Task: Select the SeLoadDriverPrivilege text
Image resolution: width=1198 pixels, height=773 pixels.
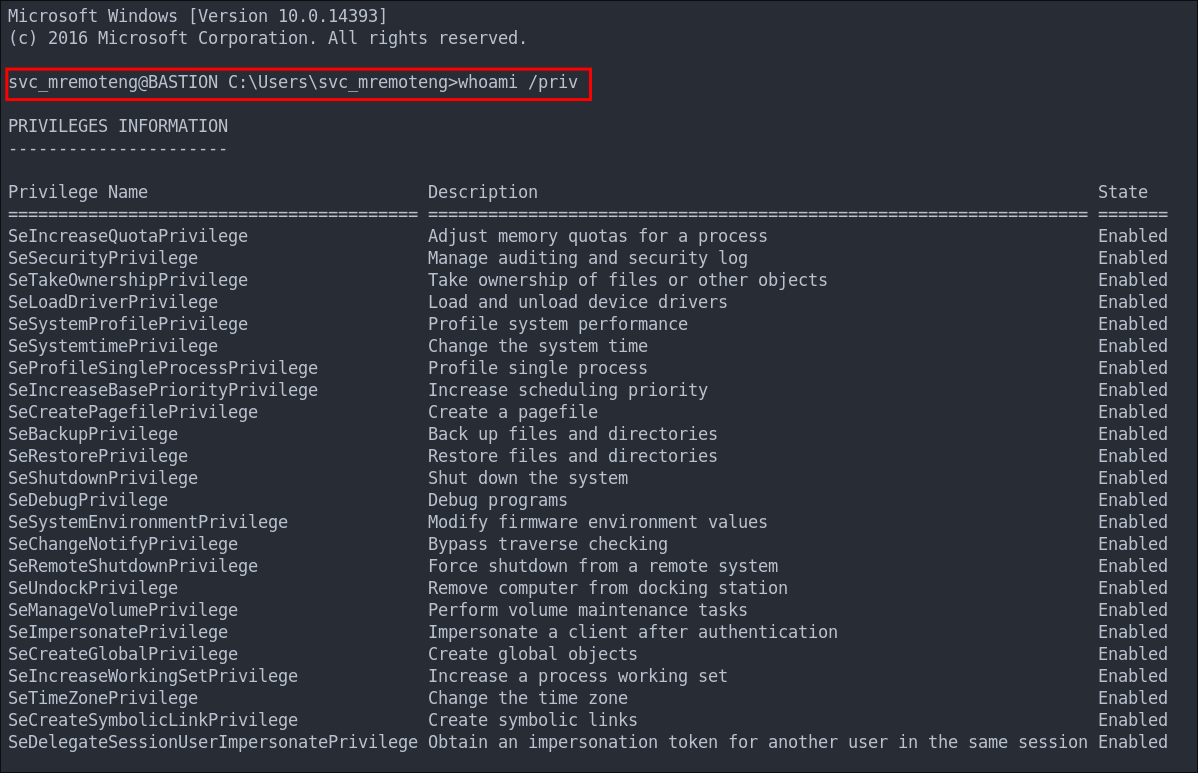Action: (113, 302)
